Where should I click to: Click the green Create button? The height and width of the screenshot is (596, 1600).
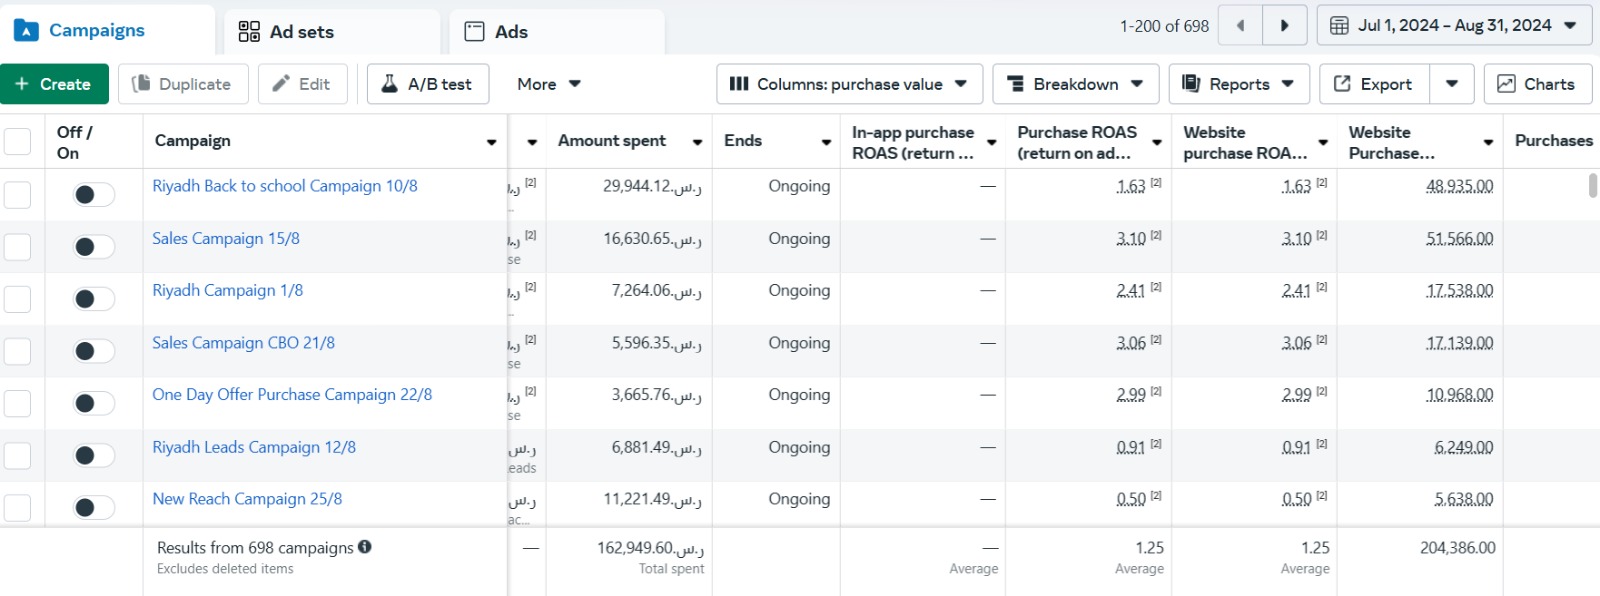pyautogui.click(x=53, y=84)
